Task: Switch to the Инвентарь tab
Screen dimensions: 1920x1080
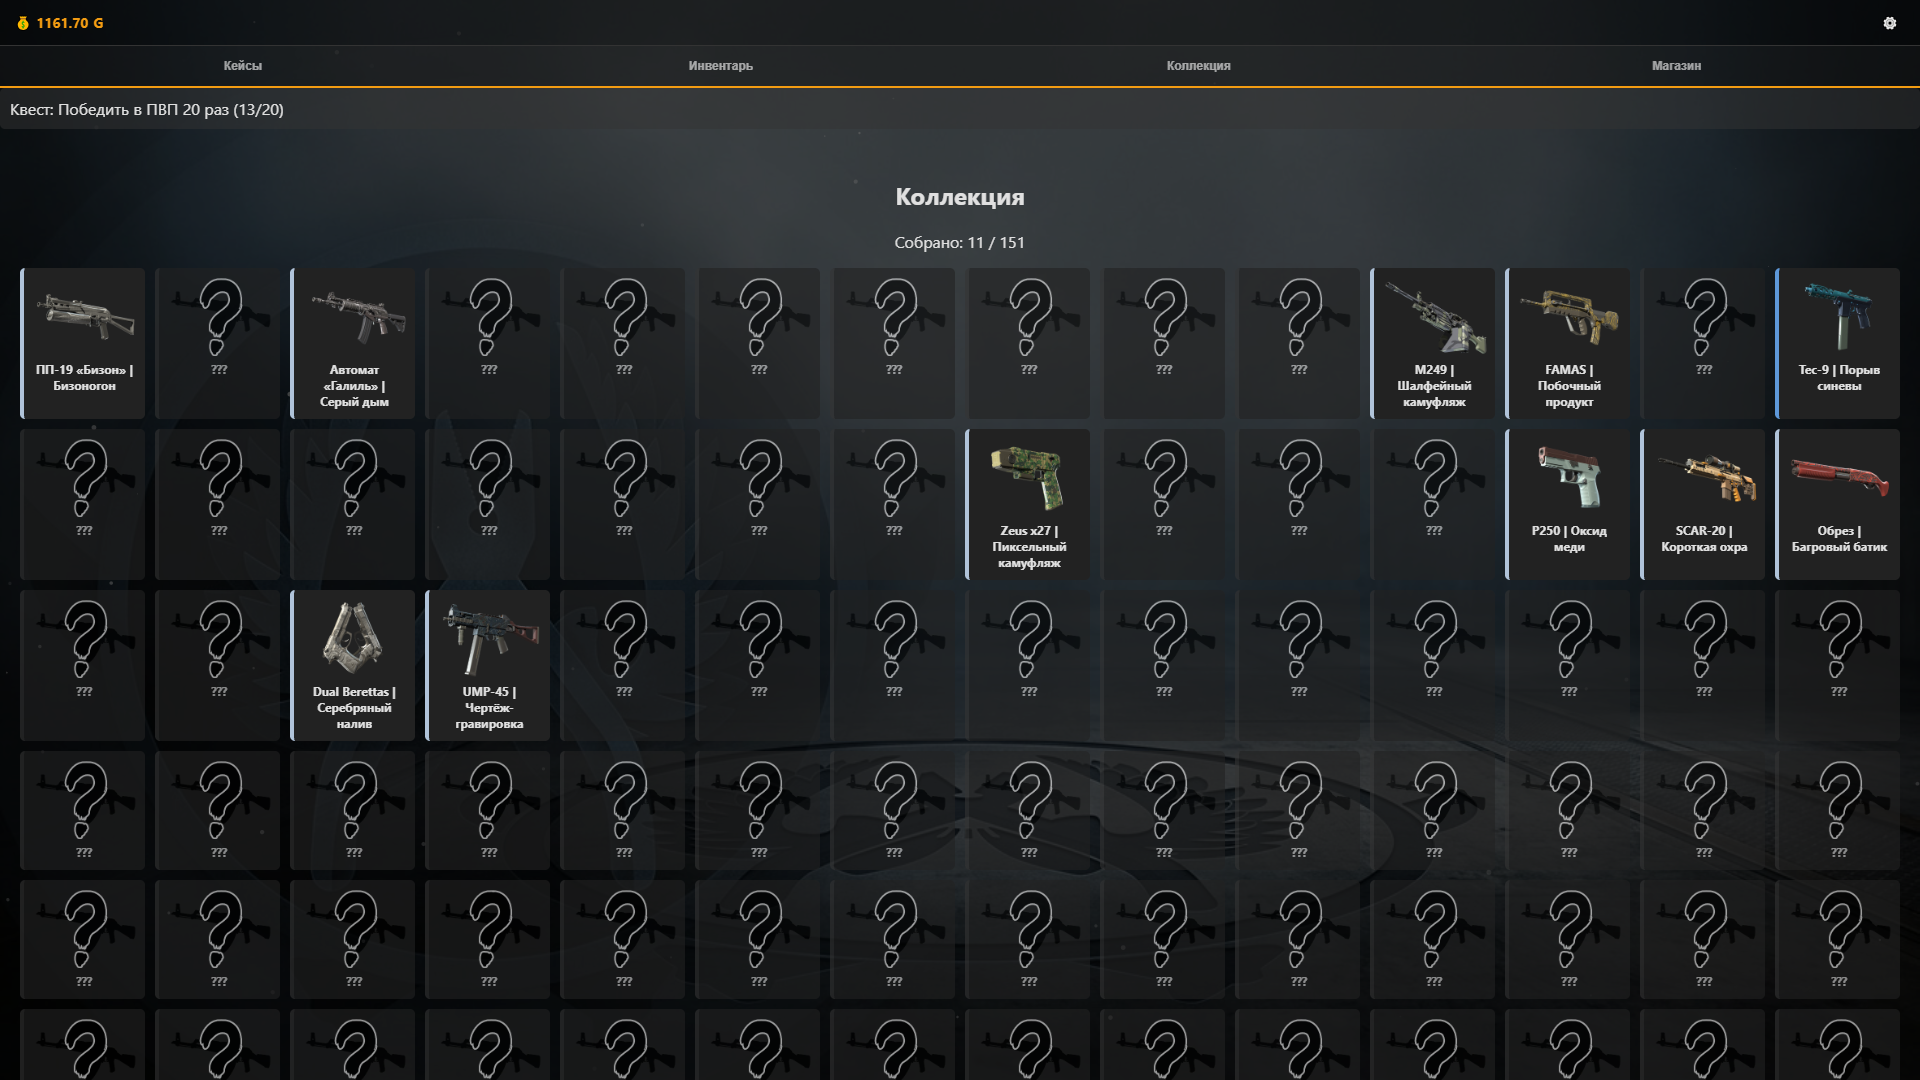Action: 720,66
